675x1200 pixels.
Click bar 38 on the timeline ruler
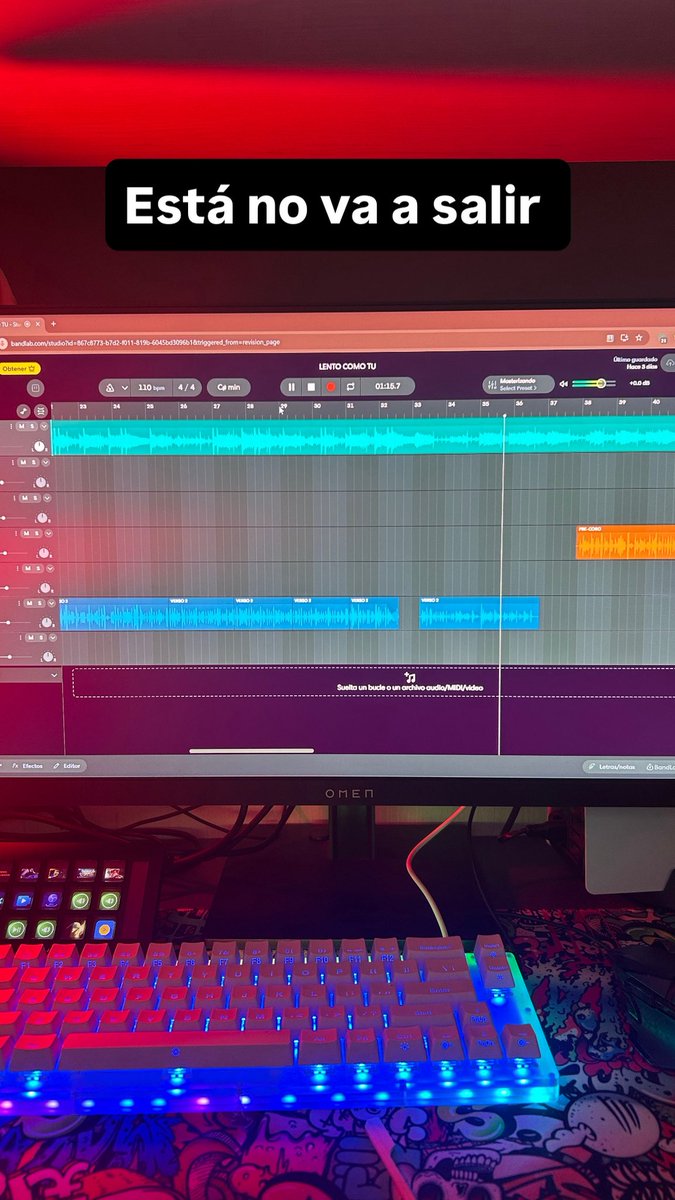point(588,403)
